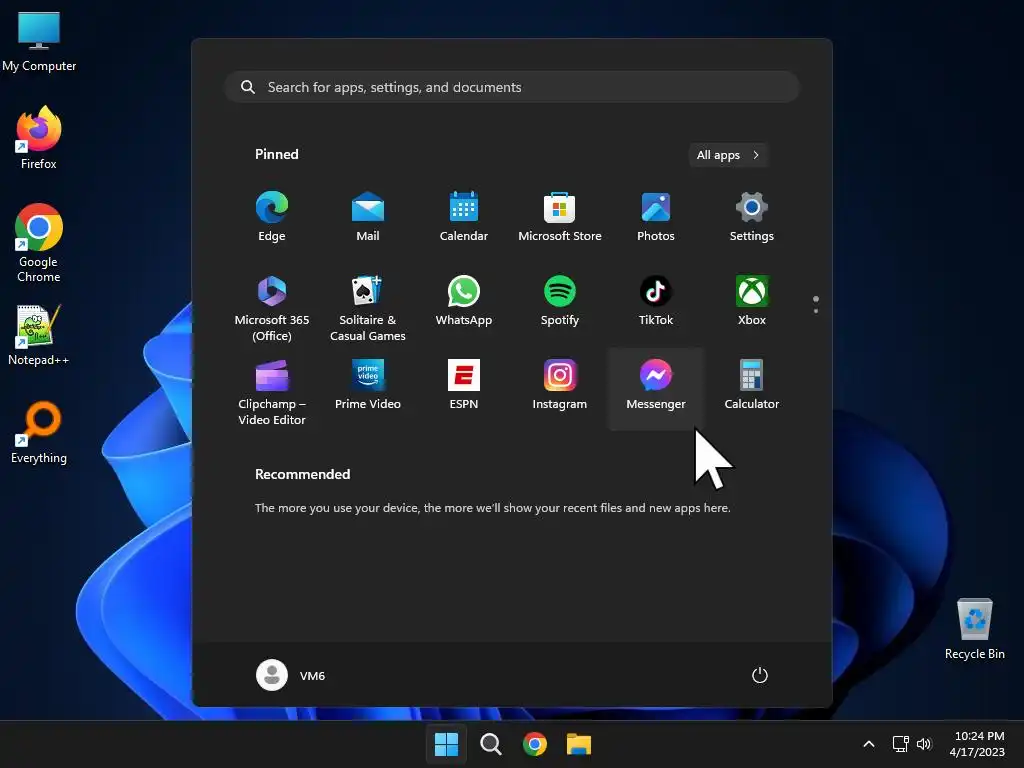Viewport: 1024px width, 768px height.
Task: Show hidden icons in system tray
Action: pos(869,744)
